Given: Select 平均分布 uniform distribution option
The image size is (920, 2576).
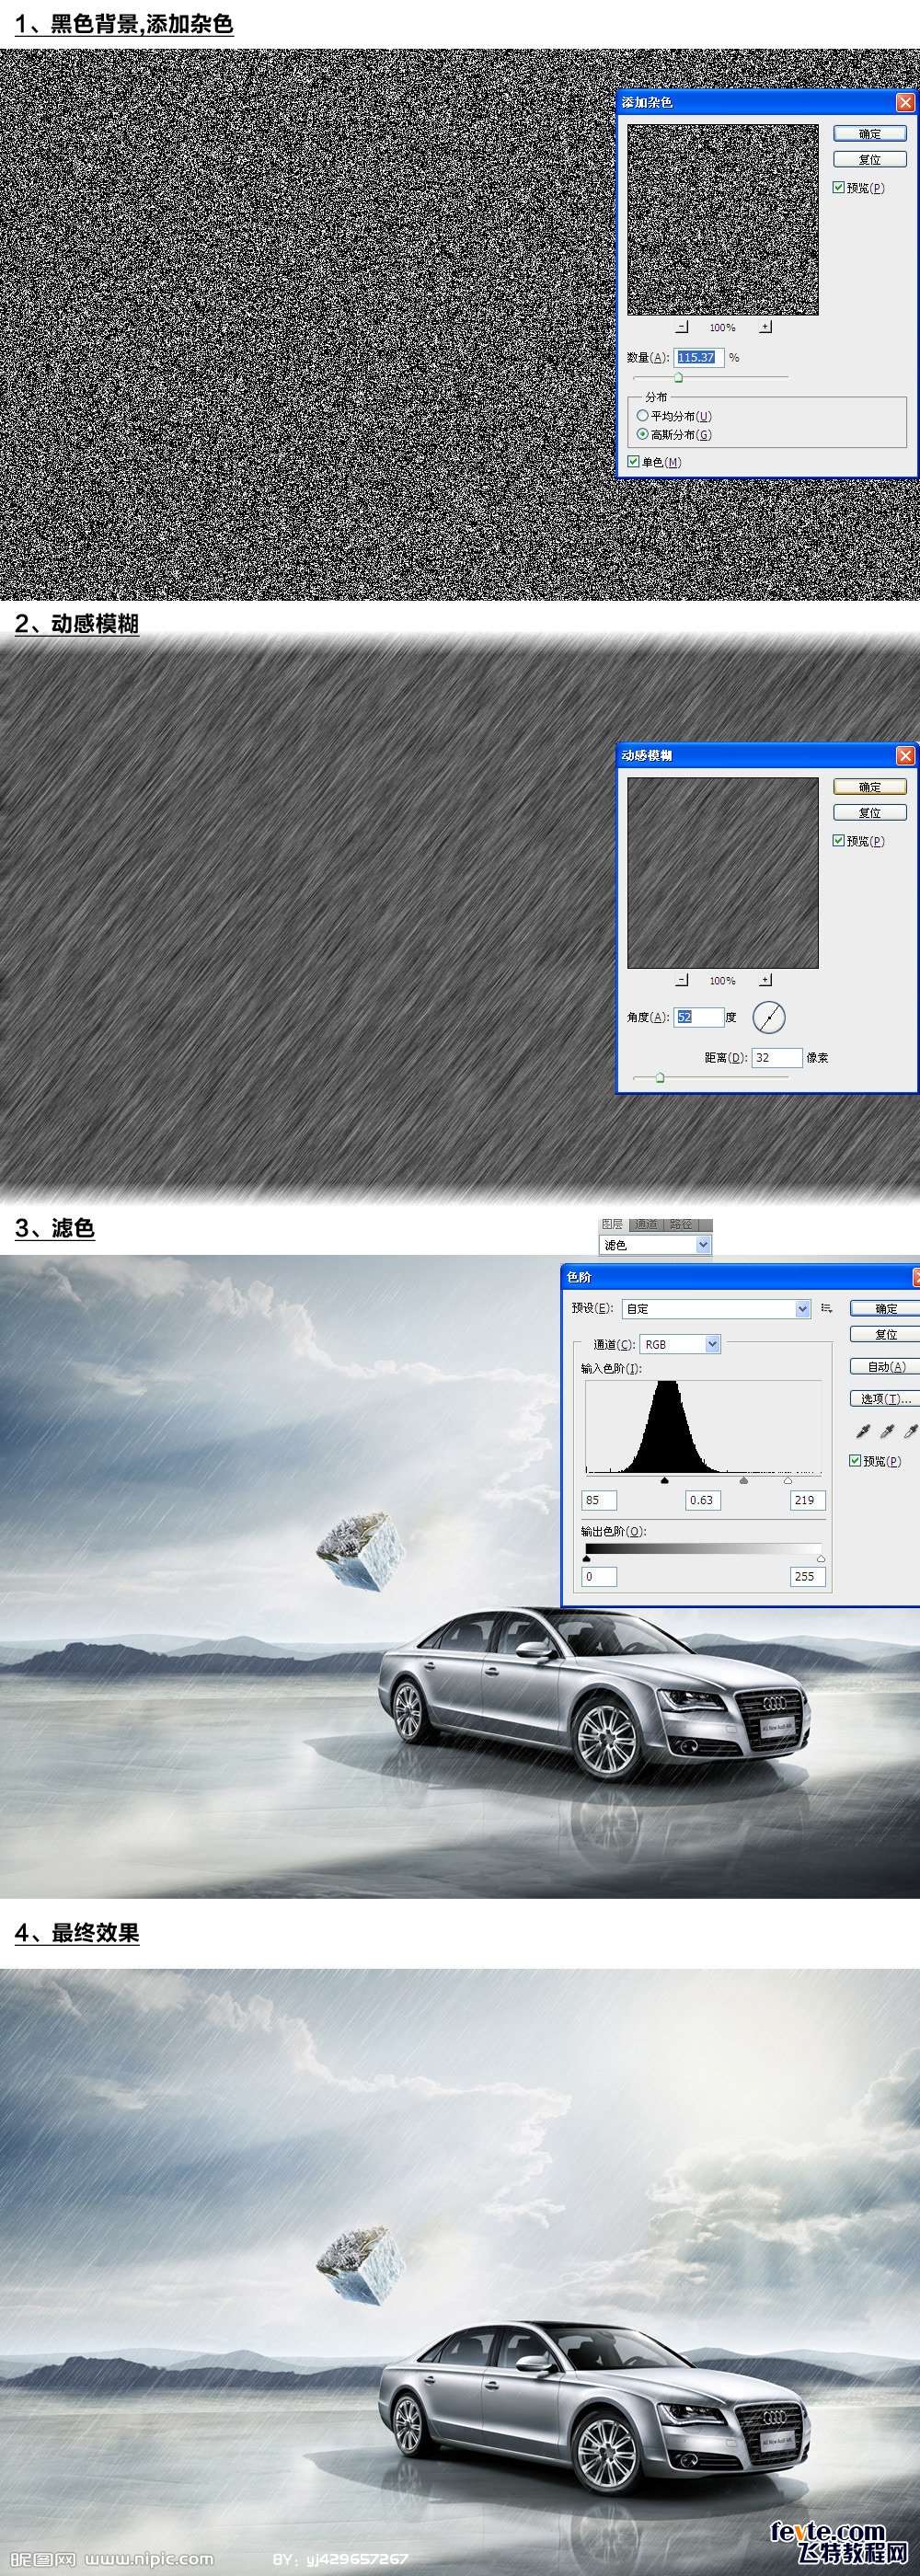Looking at the screenshot, I should 642,415.
